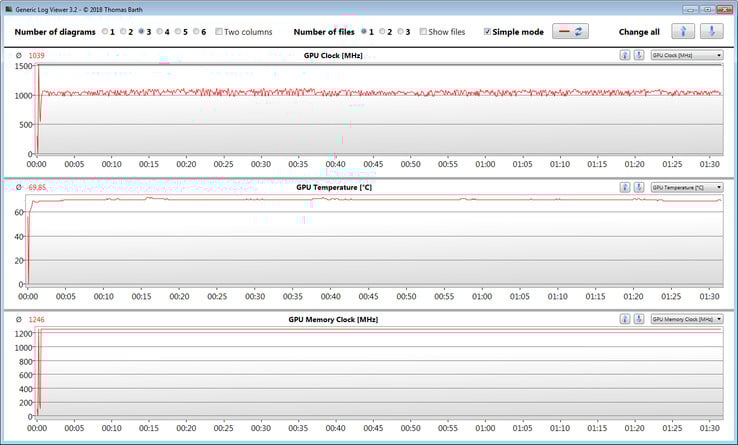Click the GPU Clock [MHz] chart title
The image size is (738, 445).
(x=333, y=56)
